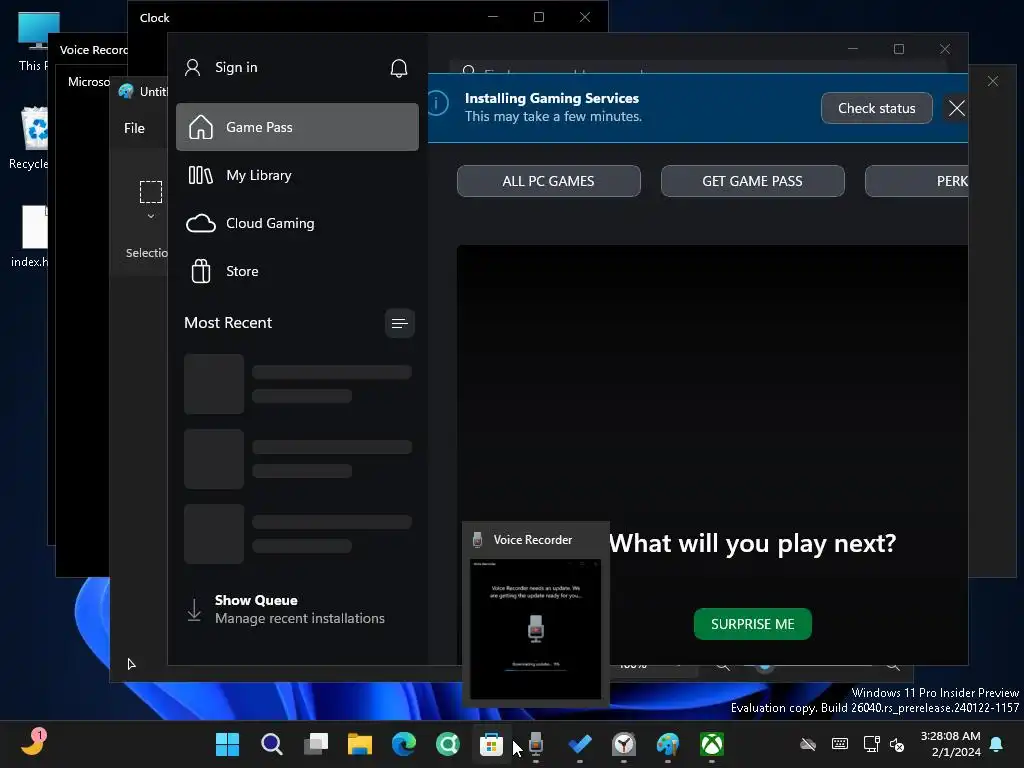Open Microsoft Store from the taskbar

pyautogui.click(x=491, y=744)
